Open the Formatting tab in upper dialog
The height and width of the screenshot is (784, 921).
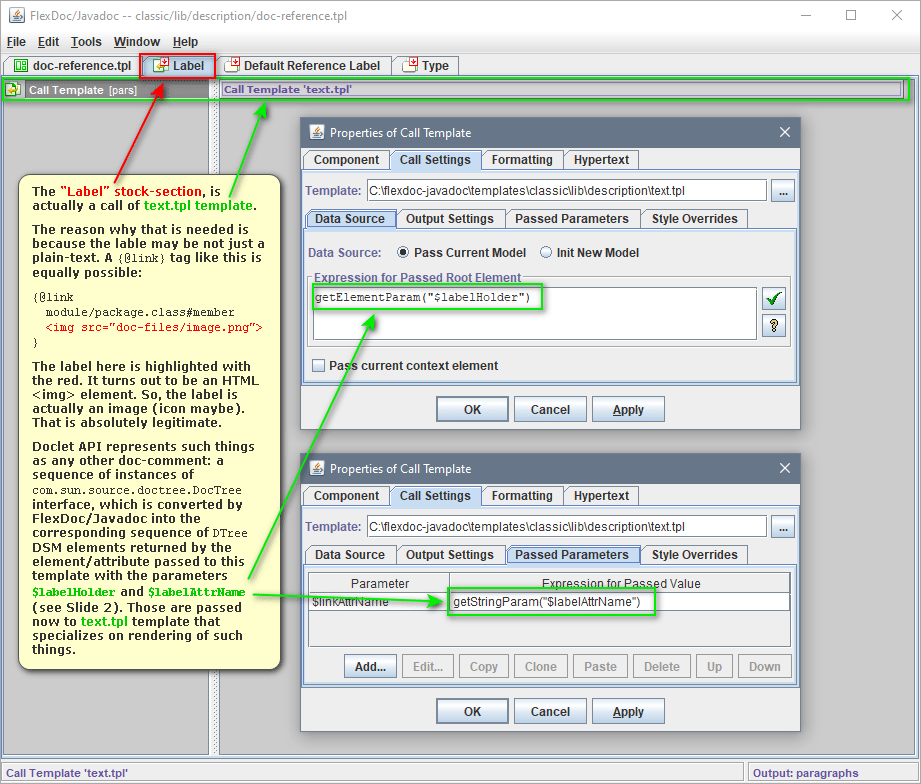pyautogui.click(x=522, y=160)
